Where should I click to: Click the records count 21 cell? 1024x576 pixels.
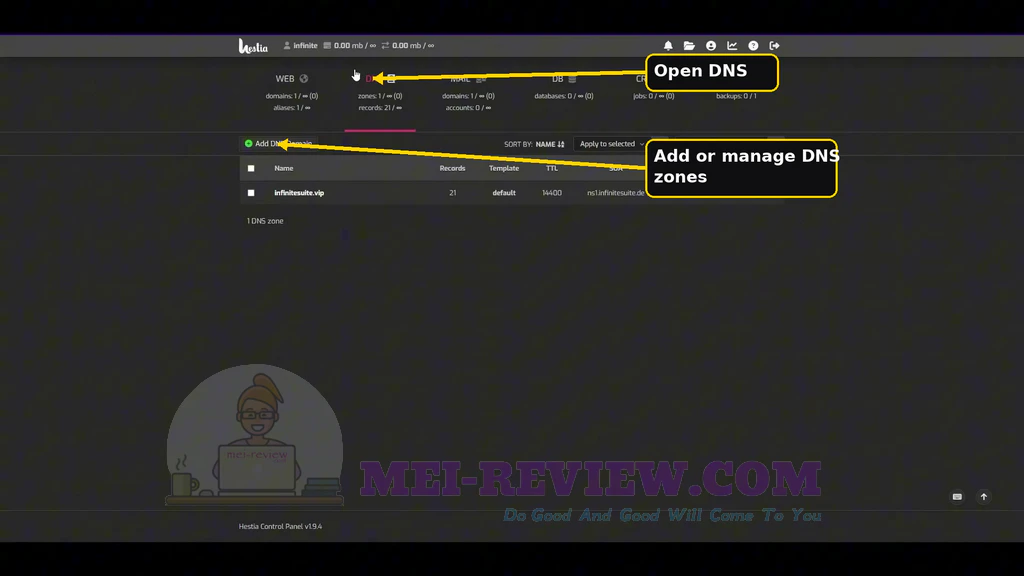point(453,193)
